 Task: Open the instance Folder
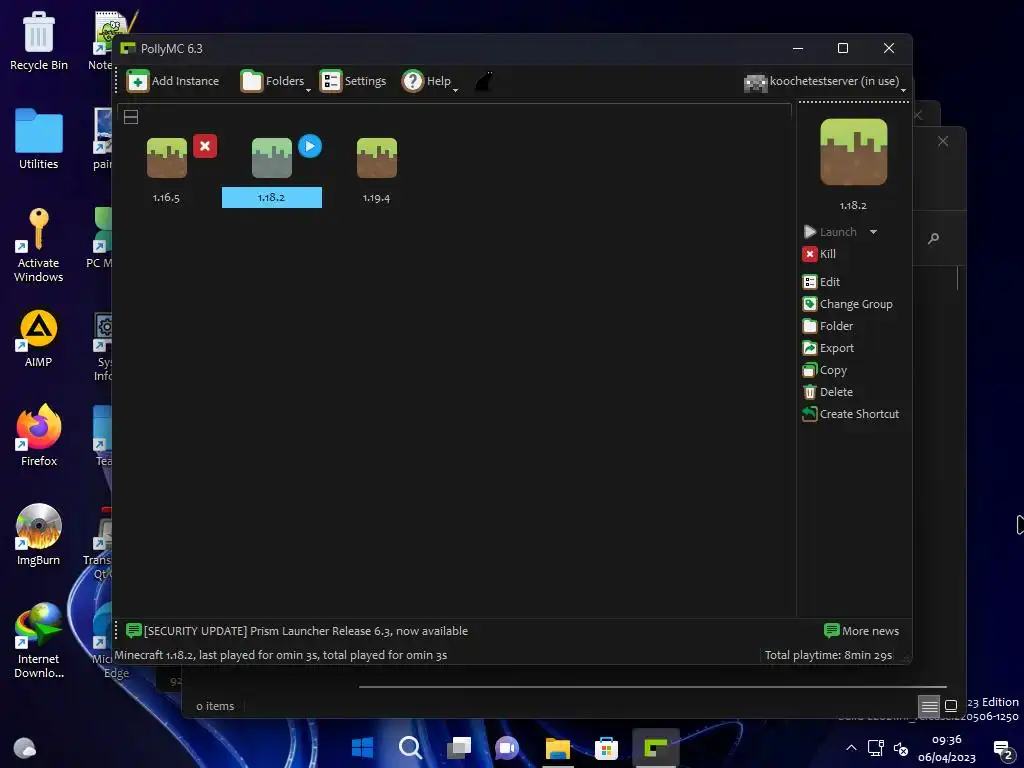[828, 326]
